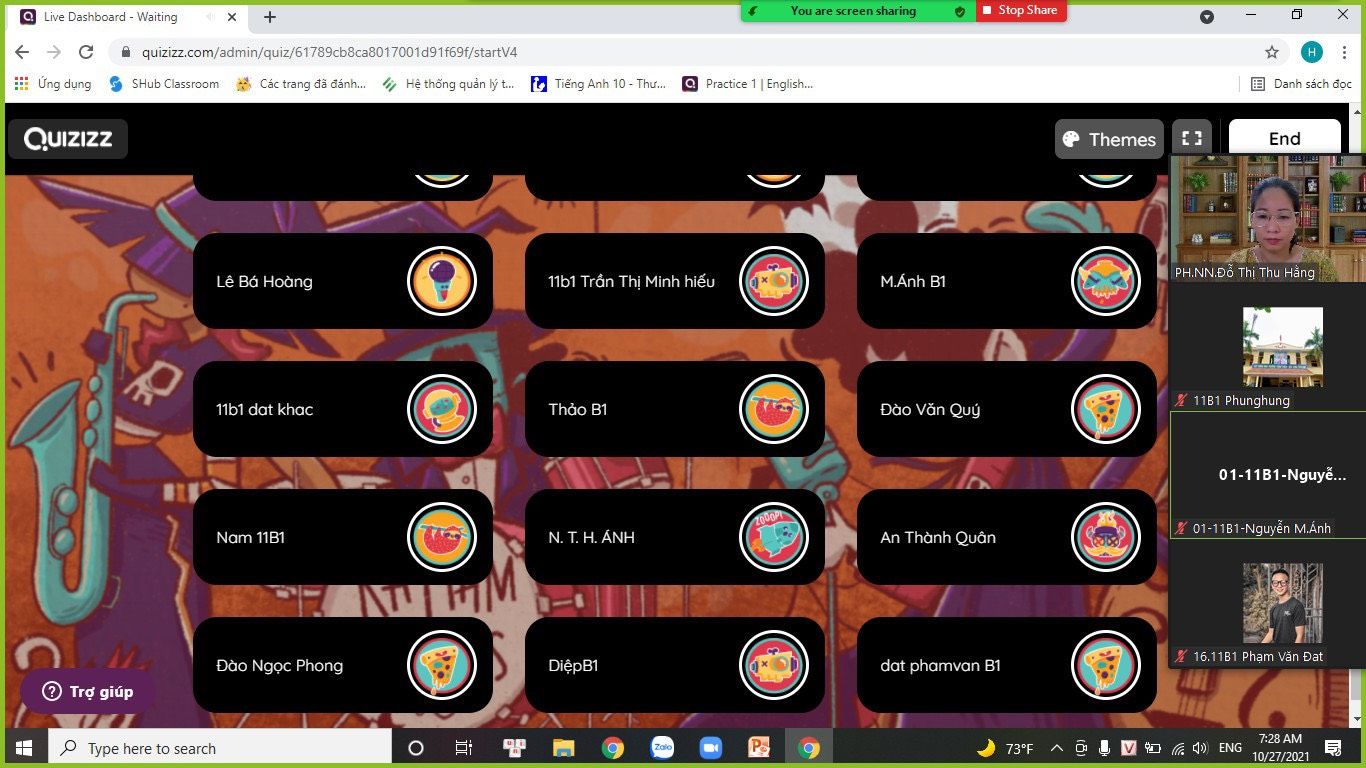The height and width of the screenshot is (768, 1366).
Task: Open the Chrome tab search dropdown arrow
Action: click(1207, 17)
